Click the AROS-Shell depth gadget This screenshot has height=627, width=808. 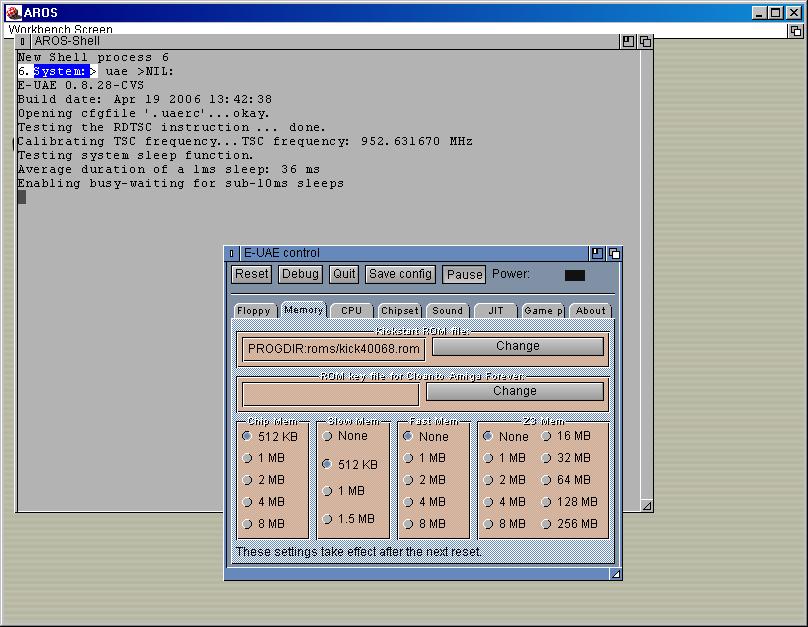[645, 41]
